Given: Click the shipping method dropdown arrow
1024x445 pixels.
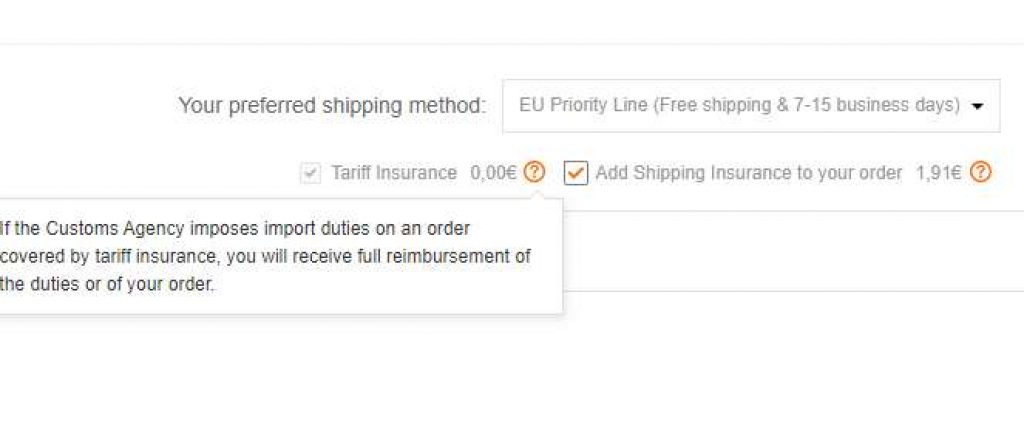Looking at the screenshot, I should (x=977, y=106).
